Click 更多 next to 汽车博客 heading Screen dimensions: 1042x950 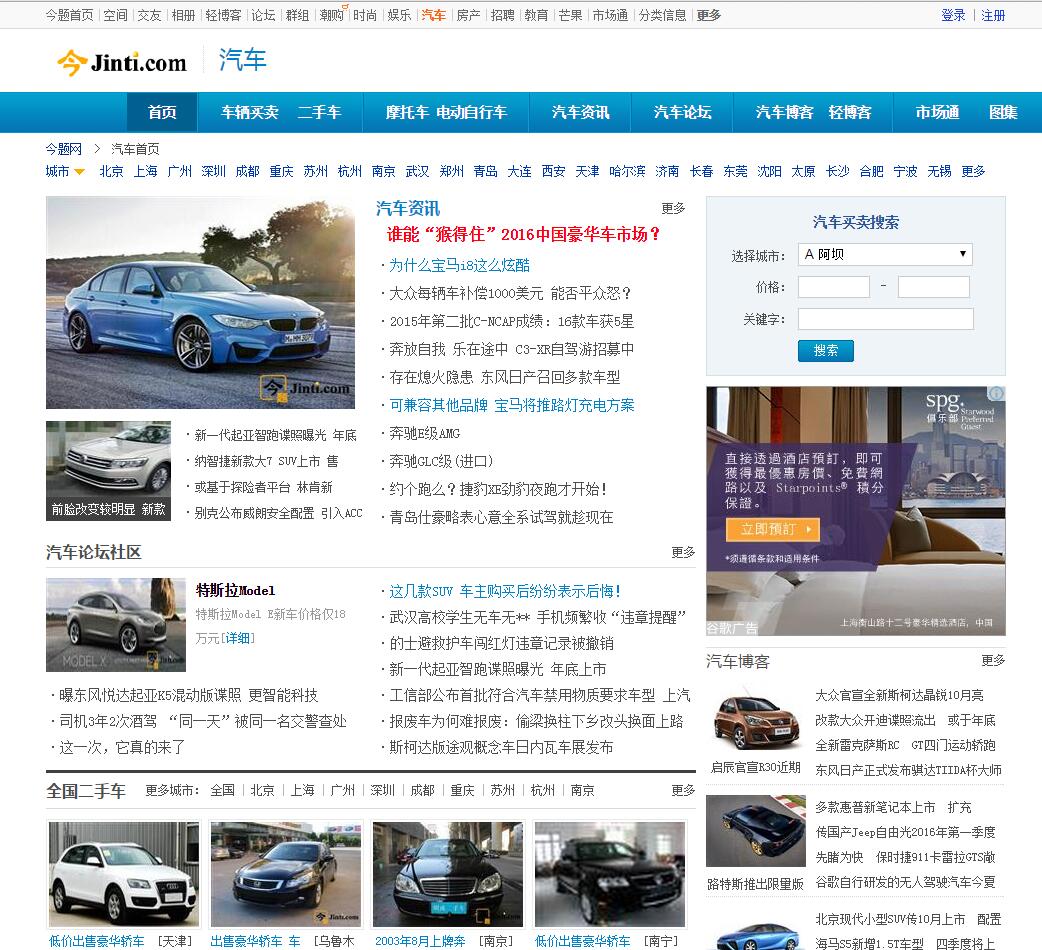(993, 660)
